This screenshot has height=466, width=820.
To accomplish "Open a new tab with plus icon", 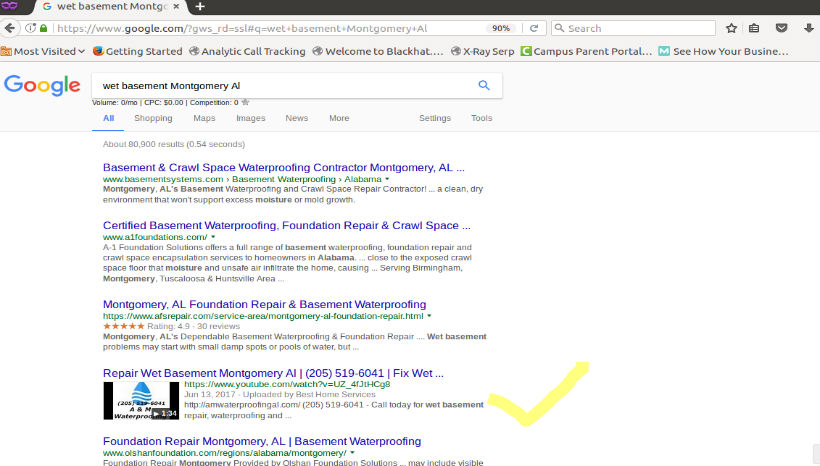I will coord(200,7).
